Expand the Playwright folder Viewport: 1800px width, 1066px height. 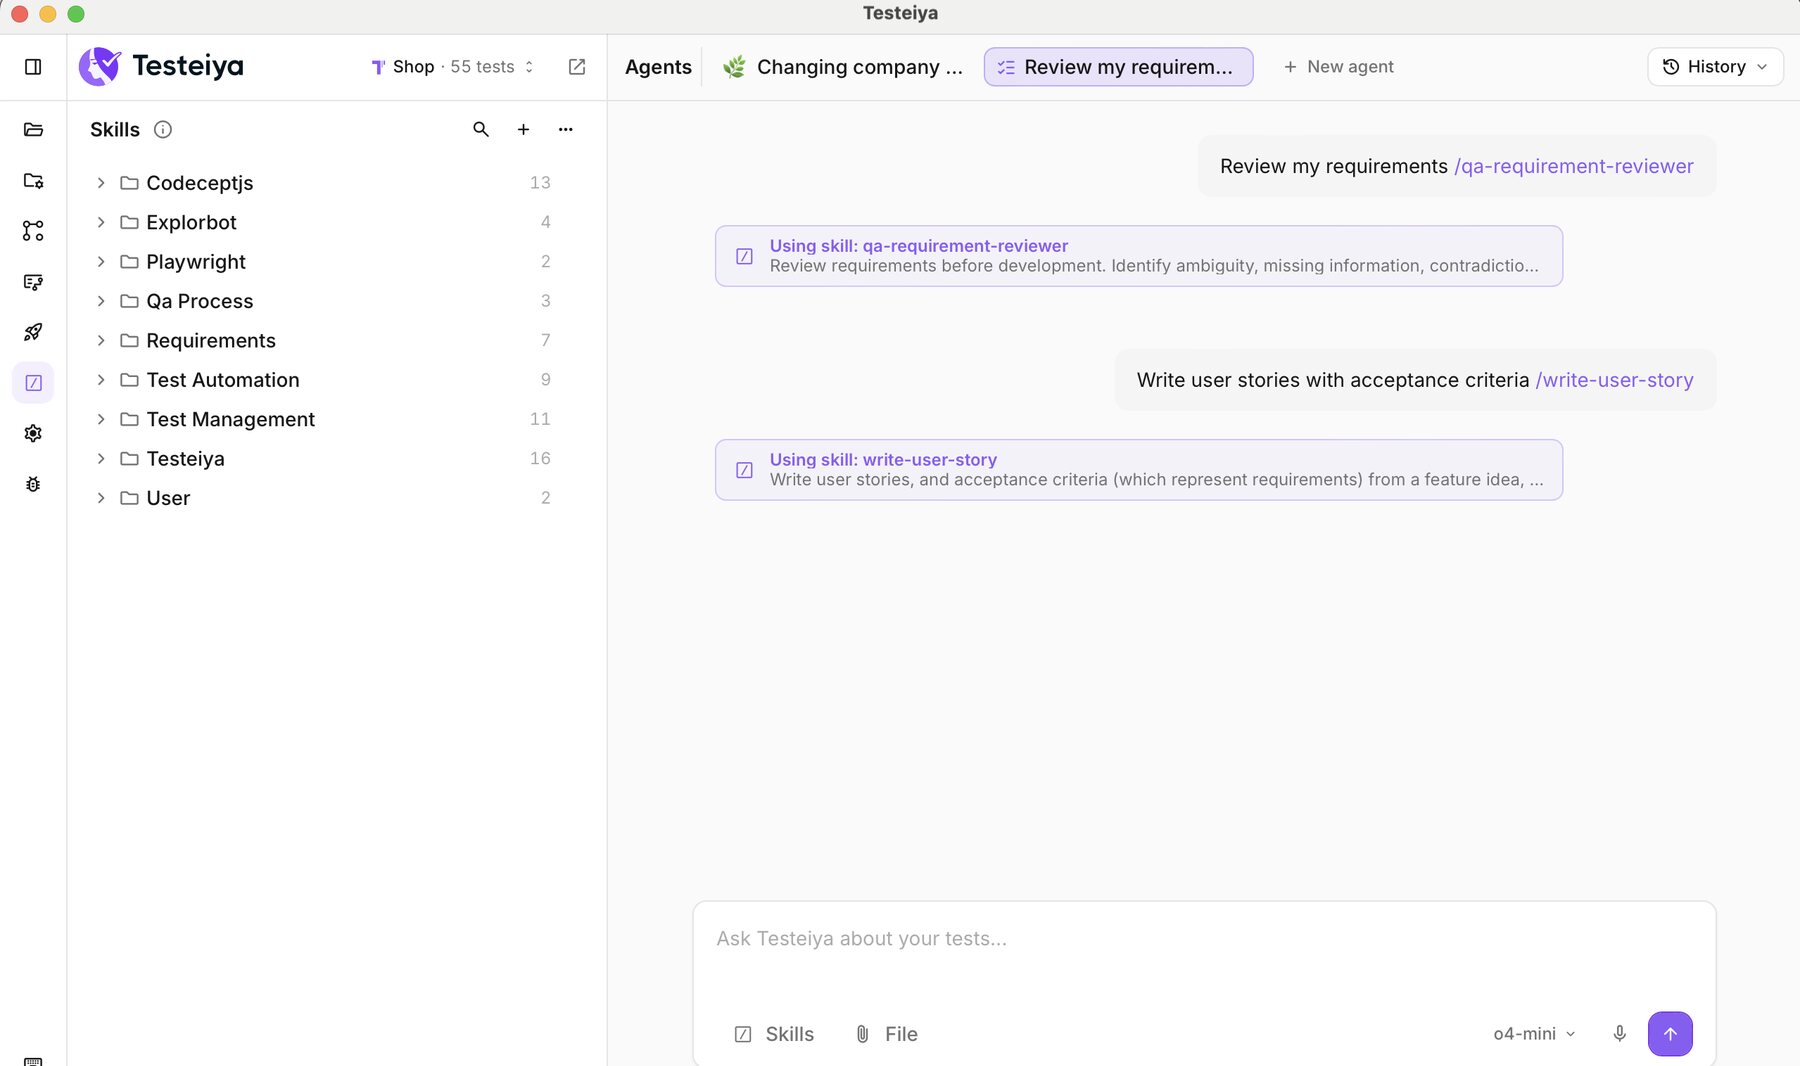[101, 262]
